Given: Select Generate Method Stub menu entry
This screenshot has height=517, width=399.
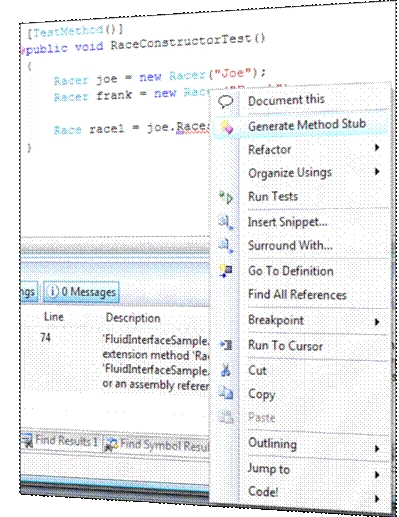Looking at the screenshot, I should coord(300,125).
